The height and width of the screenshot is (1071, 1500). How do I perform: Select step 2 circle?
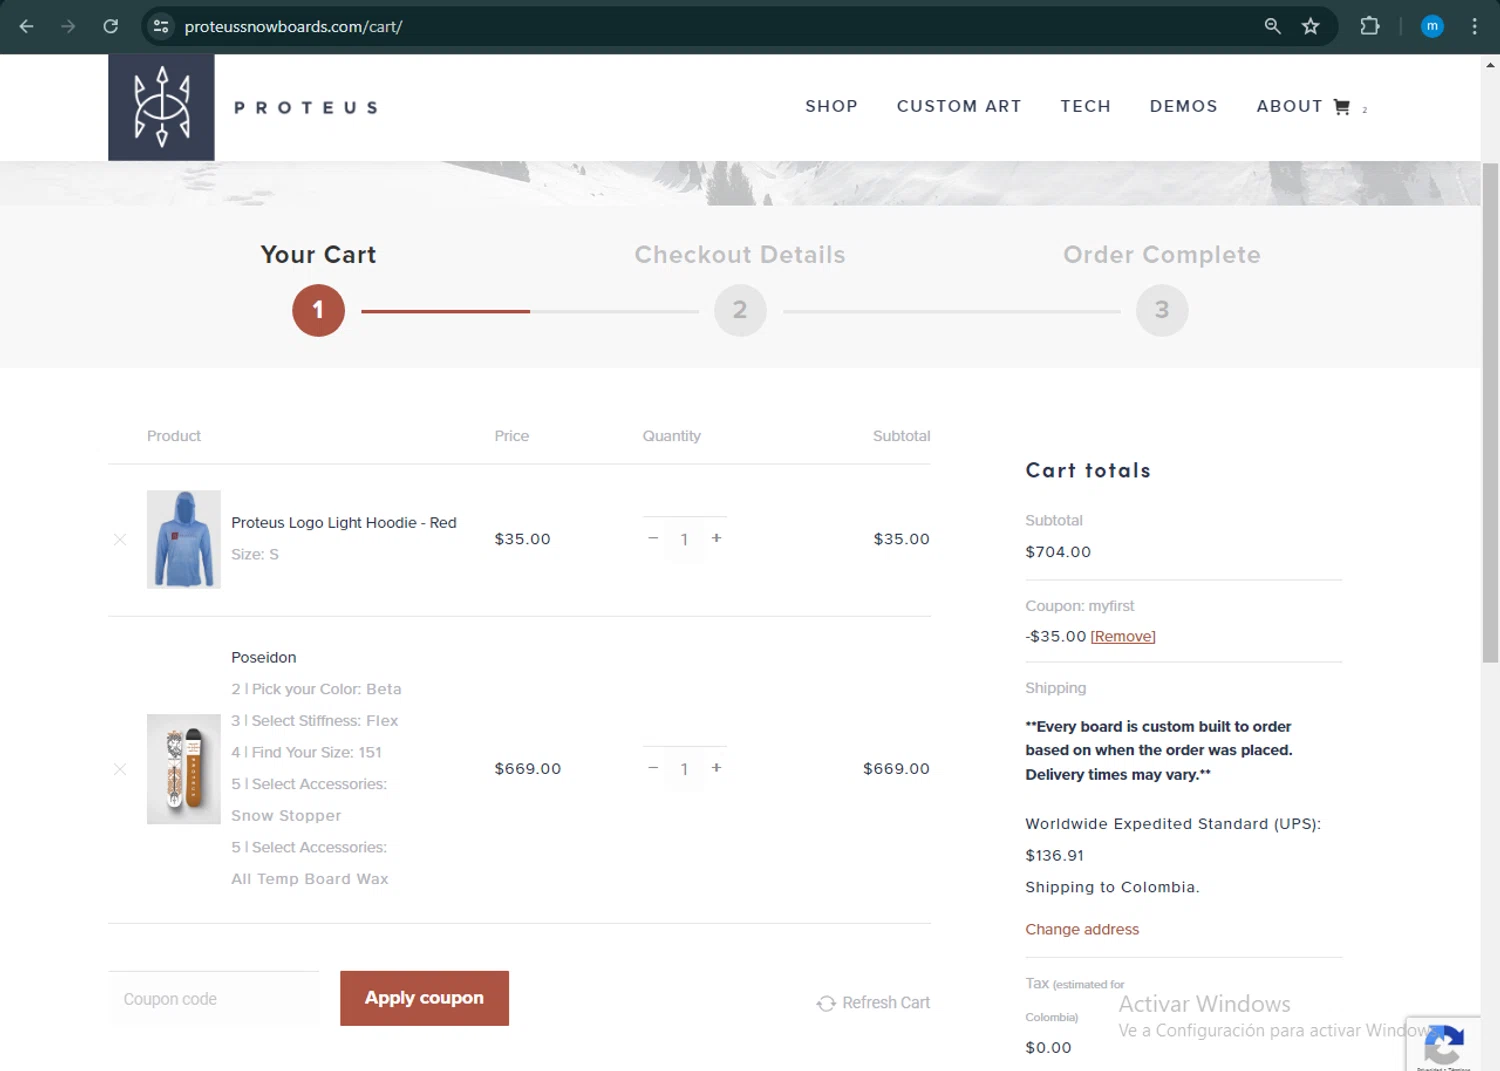click(x=740, y=310)
